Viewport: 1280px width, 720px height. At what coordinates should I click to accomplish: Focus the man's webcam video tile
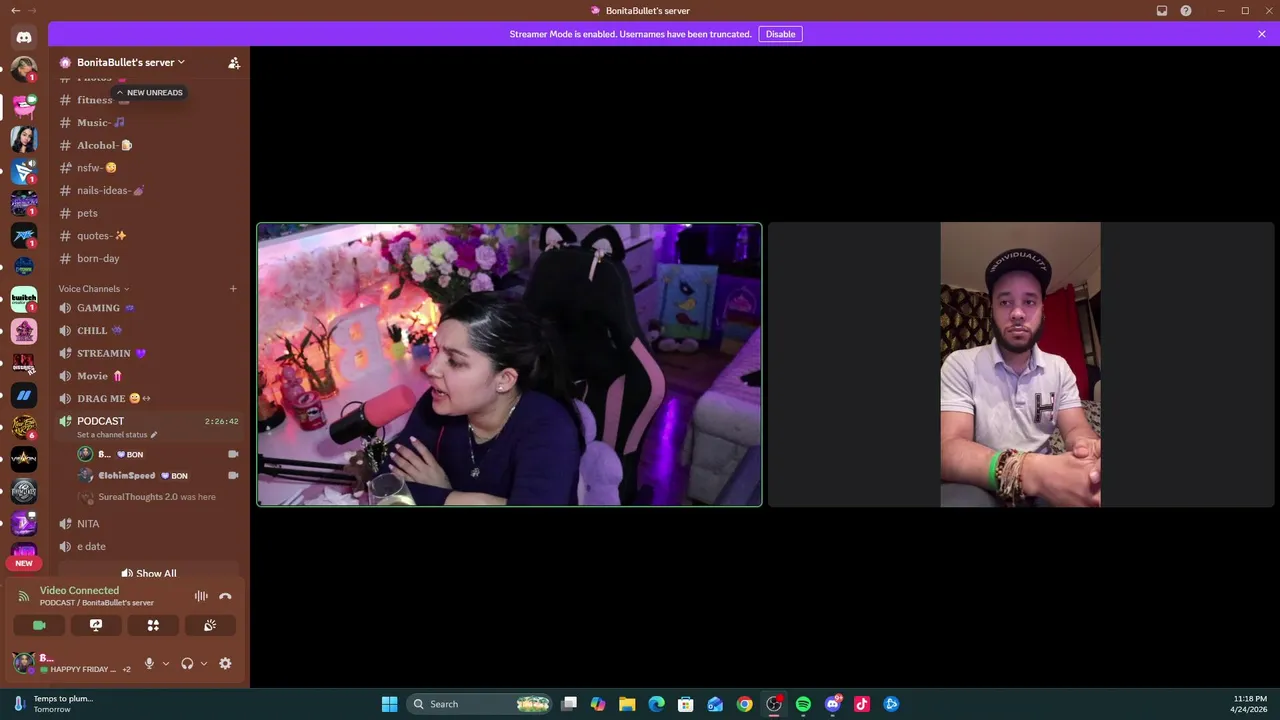tap(1020, 365)
